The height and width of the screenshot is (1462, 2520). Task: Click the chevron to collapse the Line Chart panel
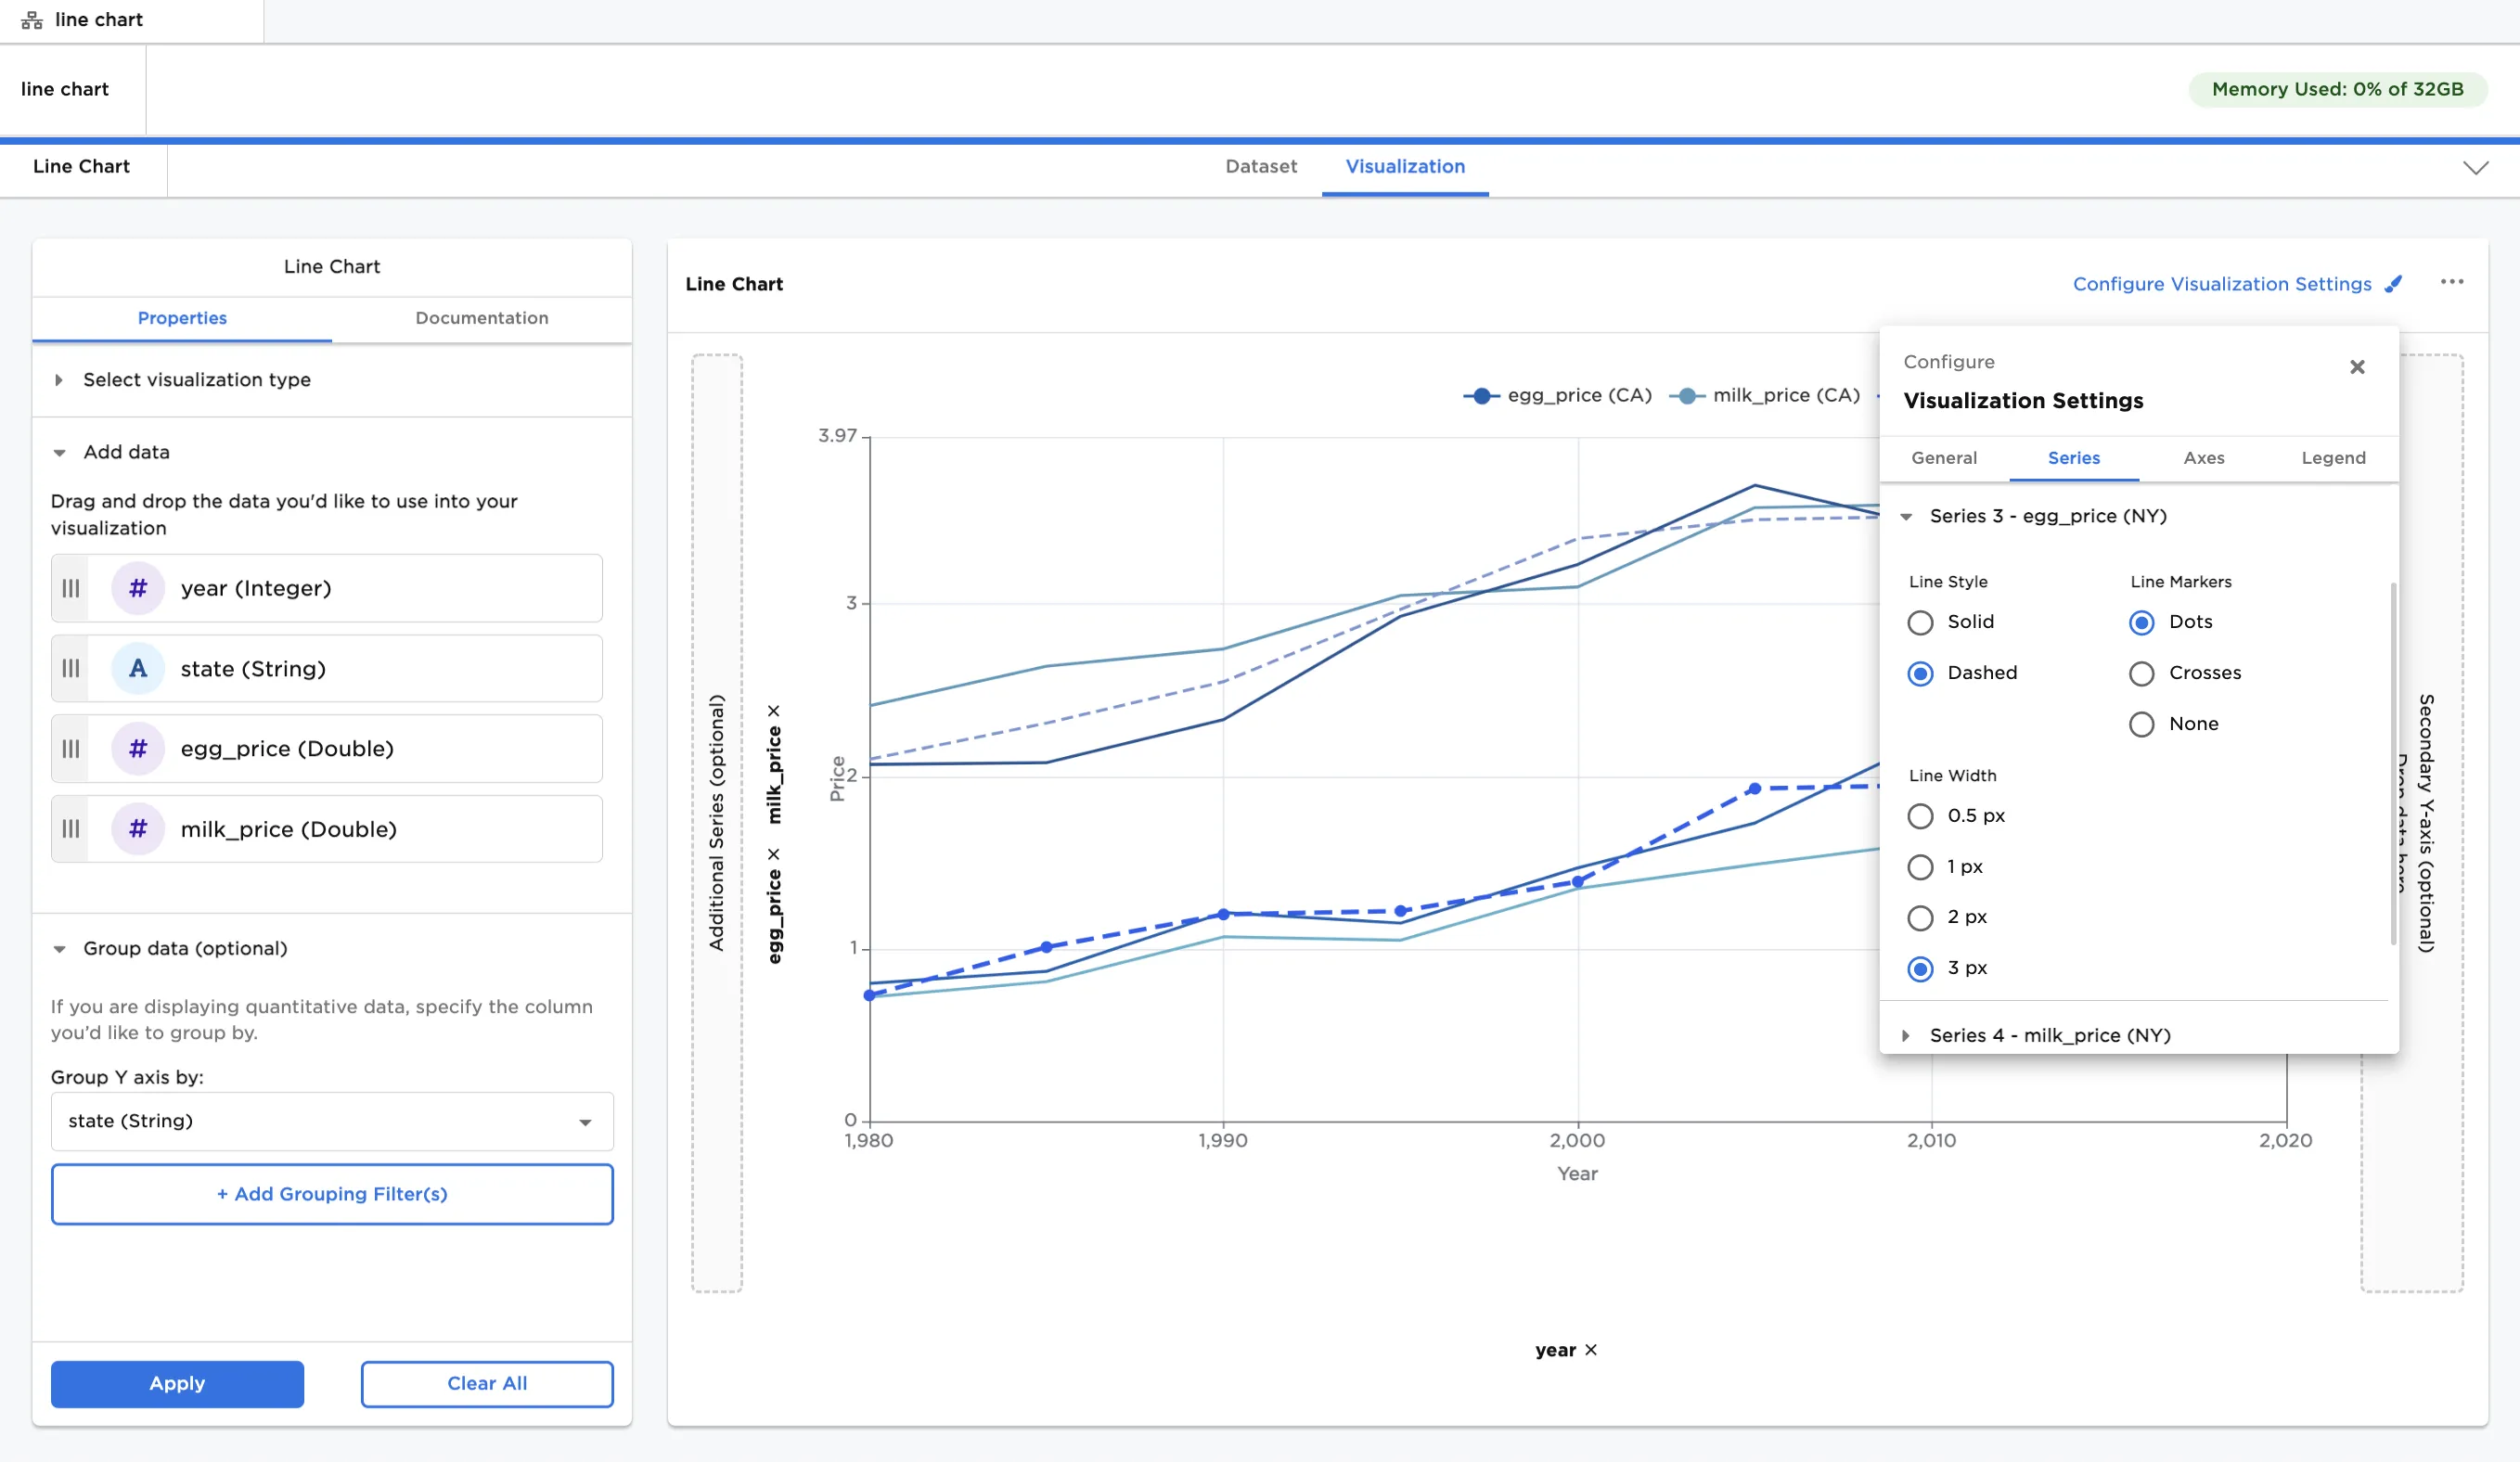2475,167
